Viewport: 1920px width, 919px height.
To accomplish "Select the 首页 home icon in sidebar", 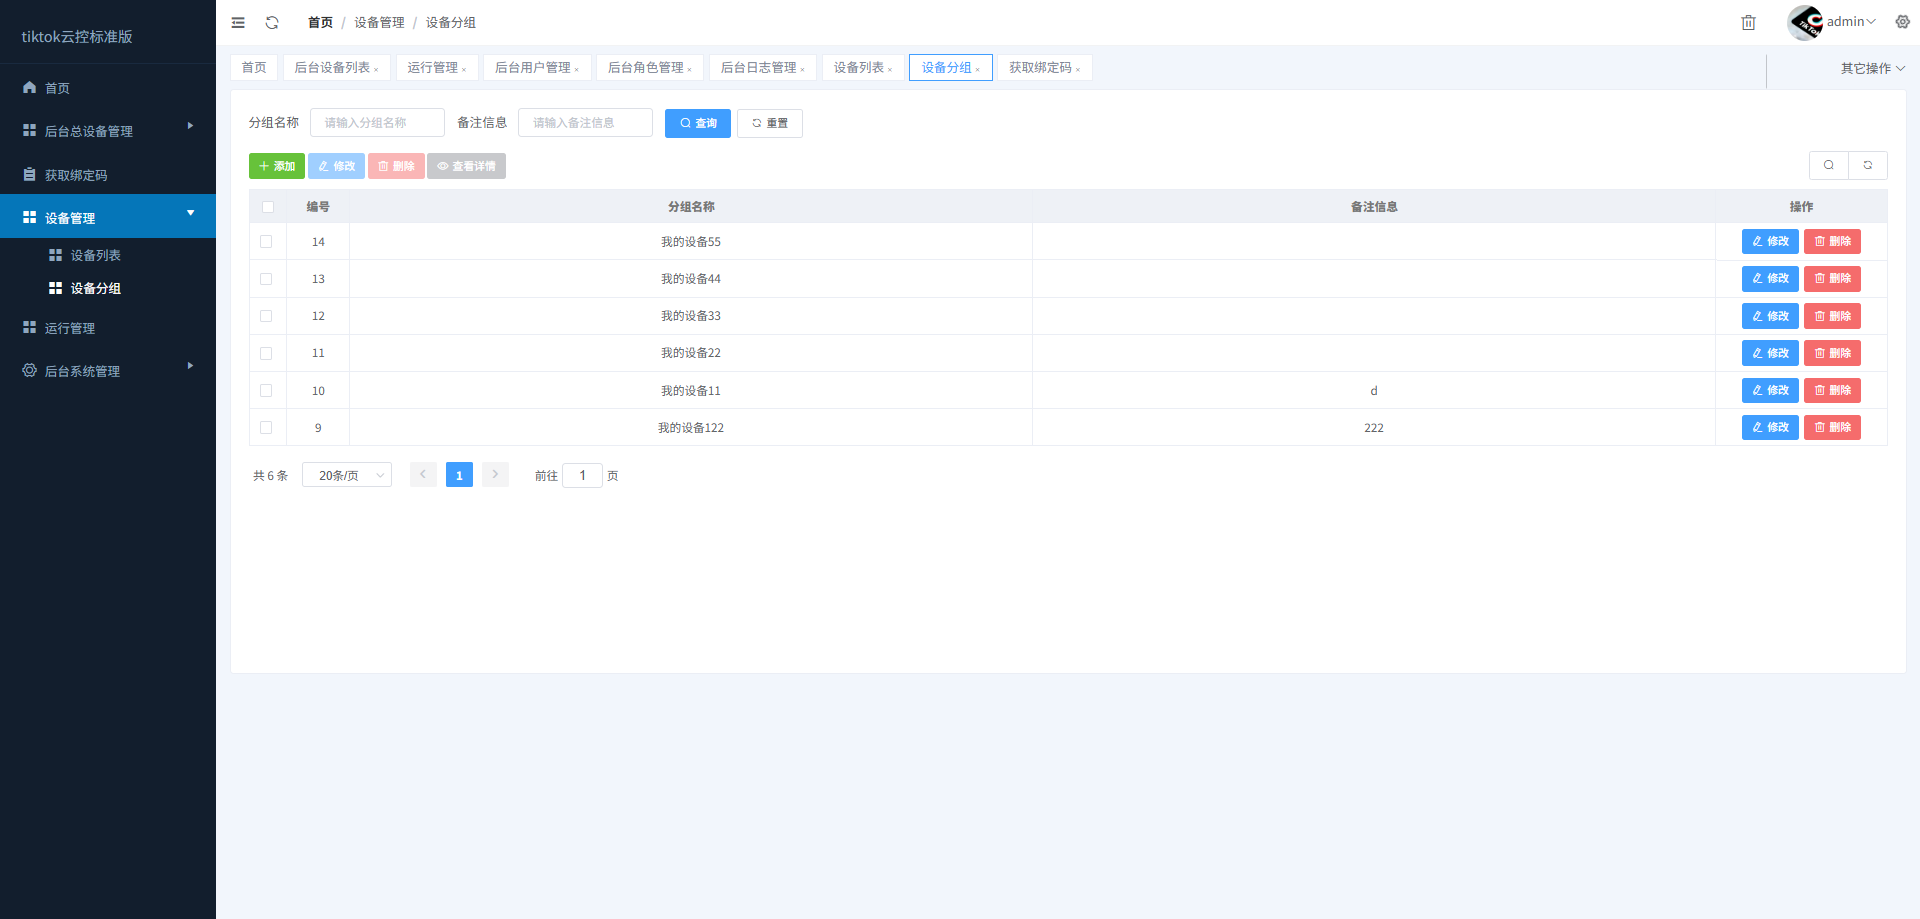I will point(29,87).
